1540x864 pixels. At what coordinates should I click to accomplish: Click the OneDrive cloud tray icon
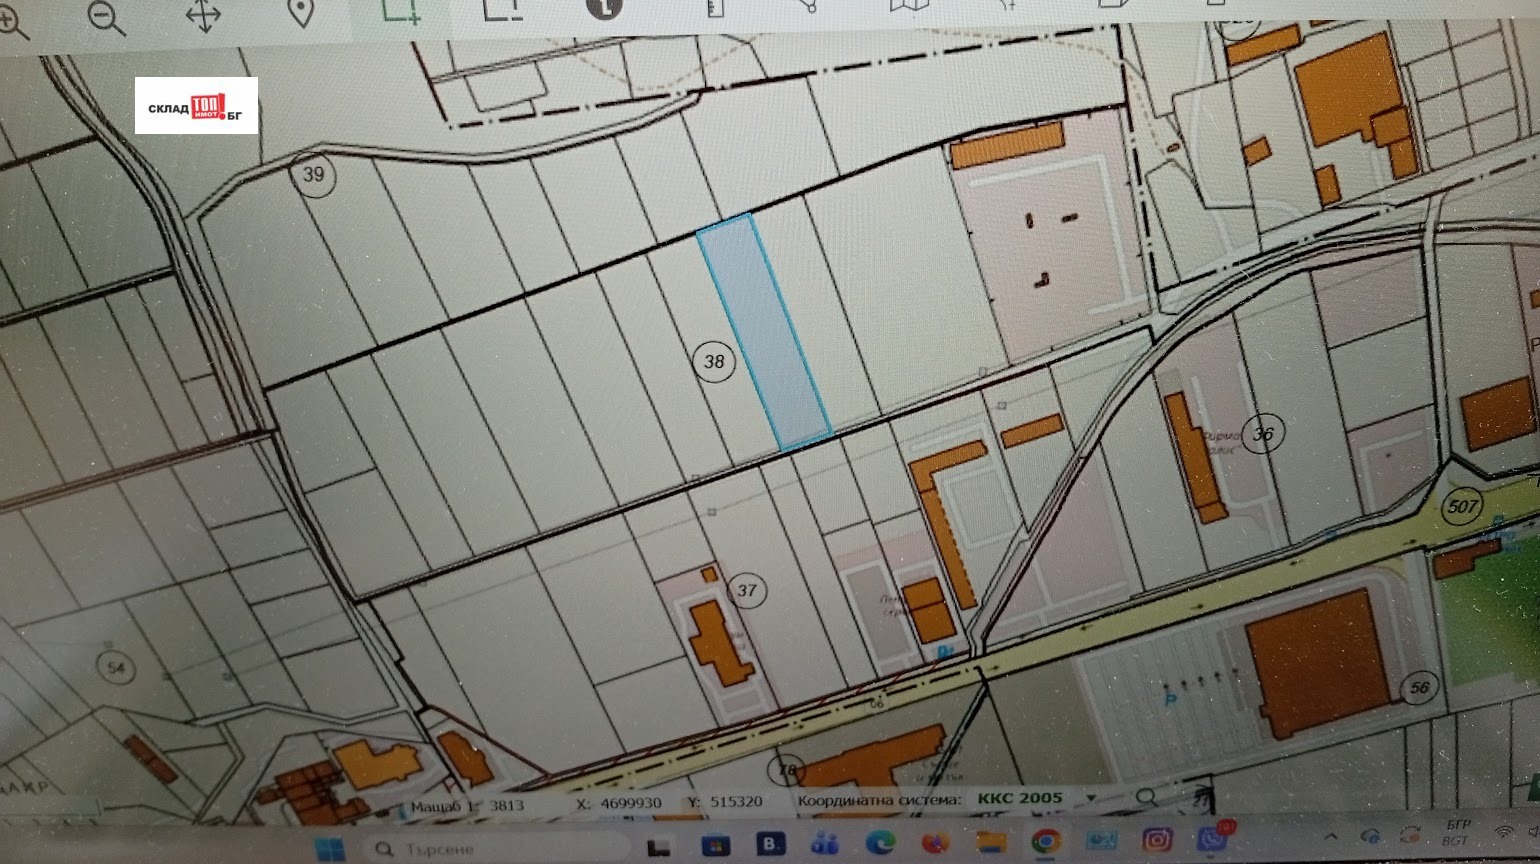pyautogui.click(x=1371, y=835)
